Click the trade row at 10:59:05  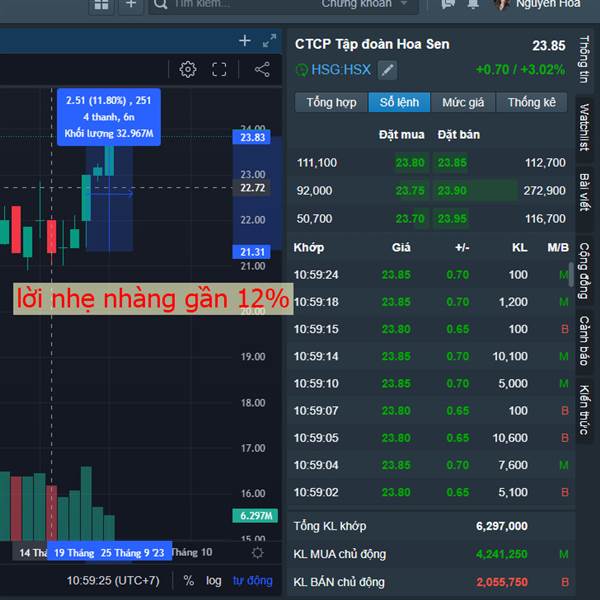point(431,438)
